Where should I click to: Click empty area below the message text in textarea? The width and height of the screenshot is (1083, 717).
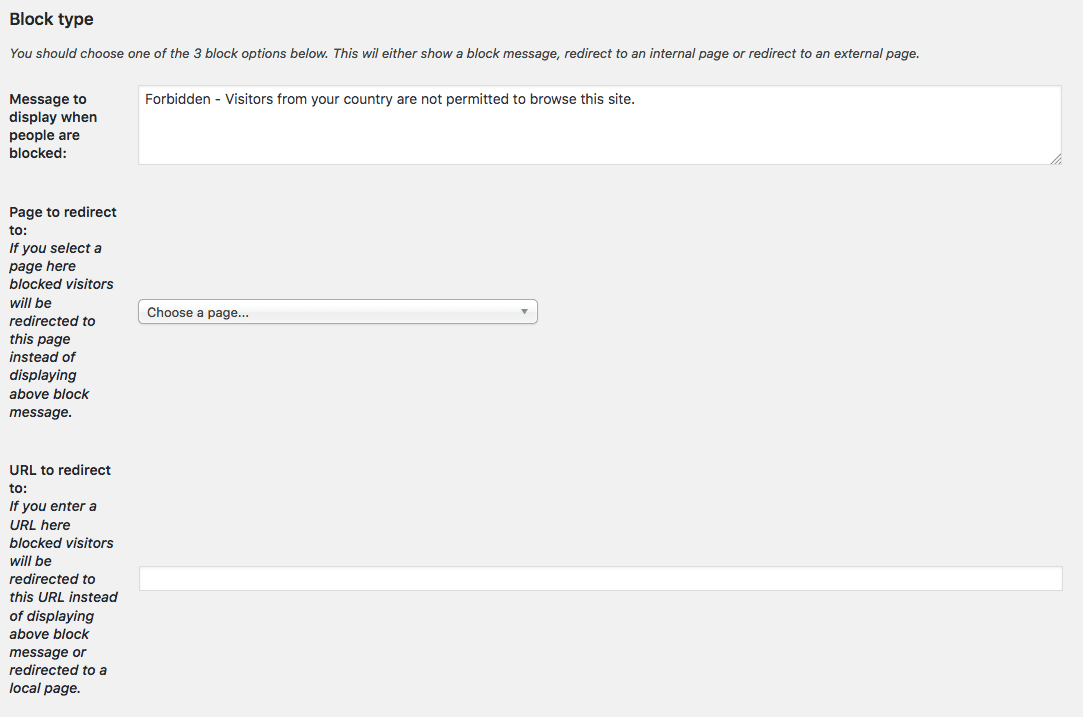click(600, 138)
